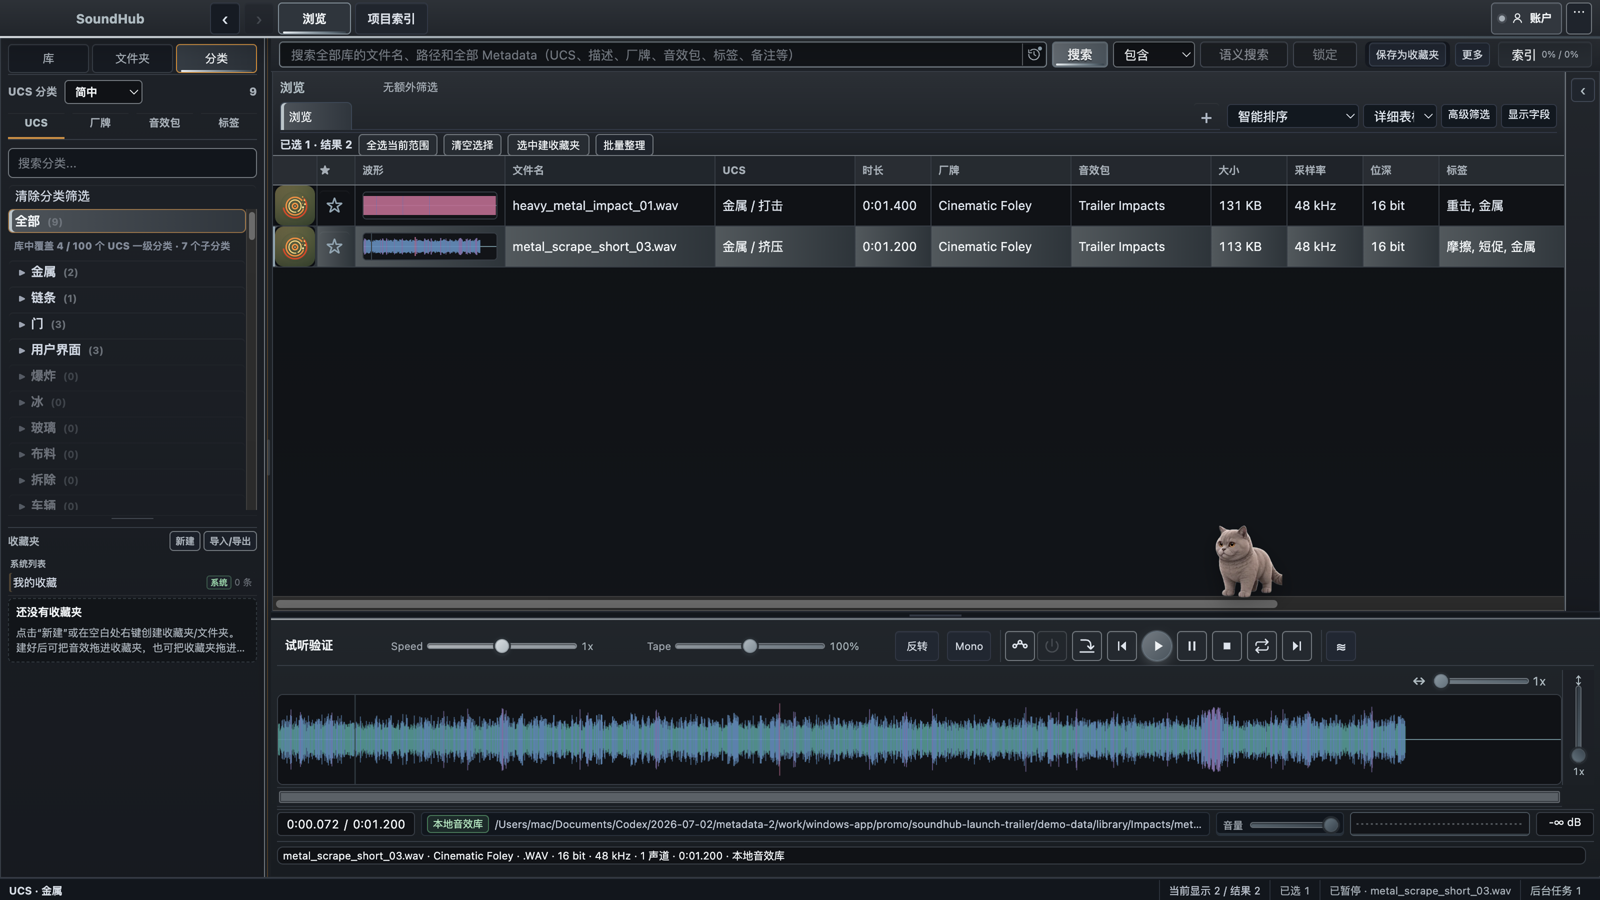The image size is (1600, 900).
Task: Expand the 爆炸 category
Action: 22,376
